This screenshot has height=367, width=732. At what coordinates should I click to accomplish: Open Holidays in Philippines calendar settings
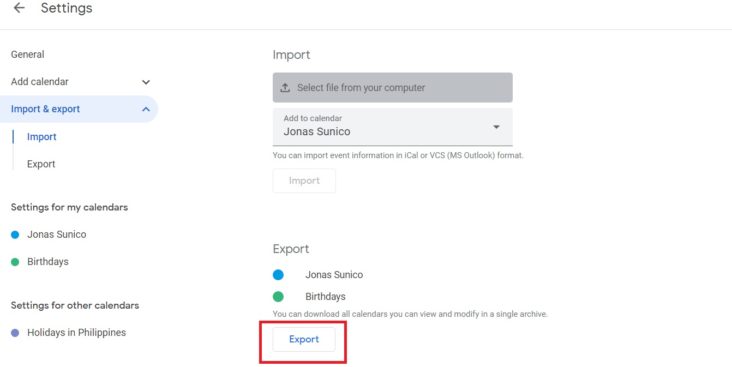pos(77,332)
